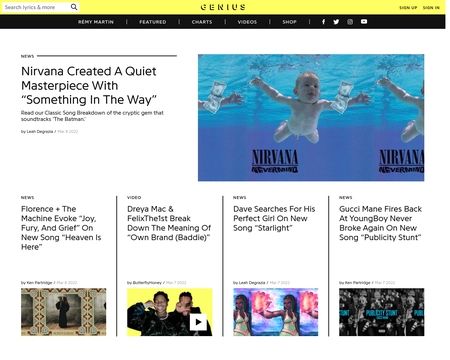The image size is (450, 360).
Task: Click the Dave Starlight artwork thumbnail
Action: tap(276, 312)
